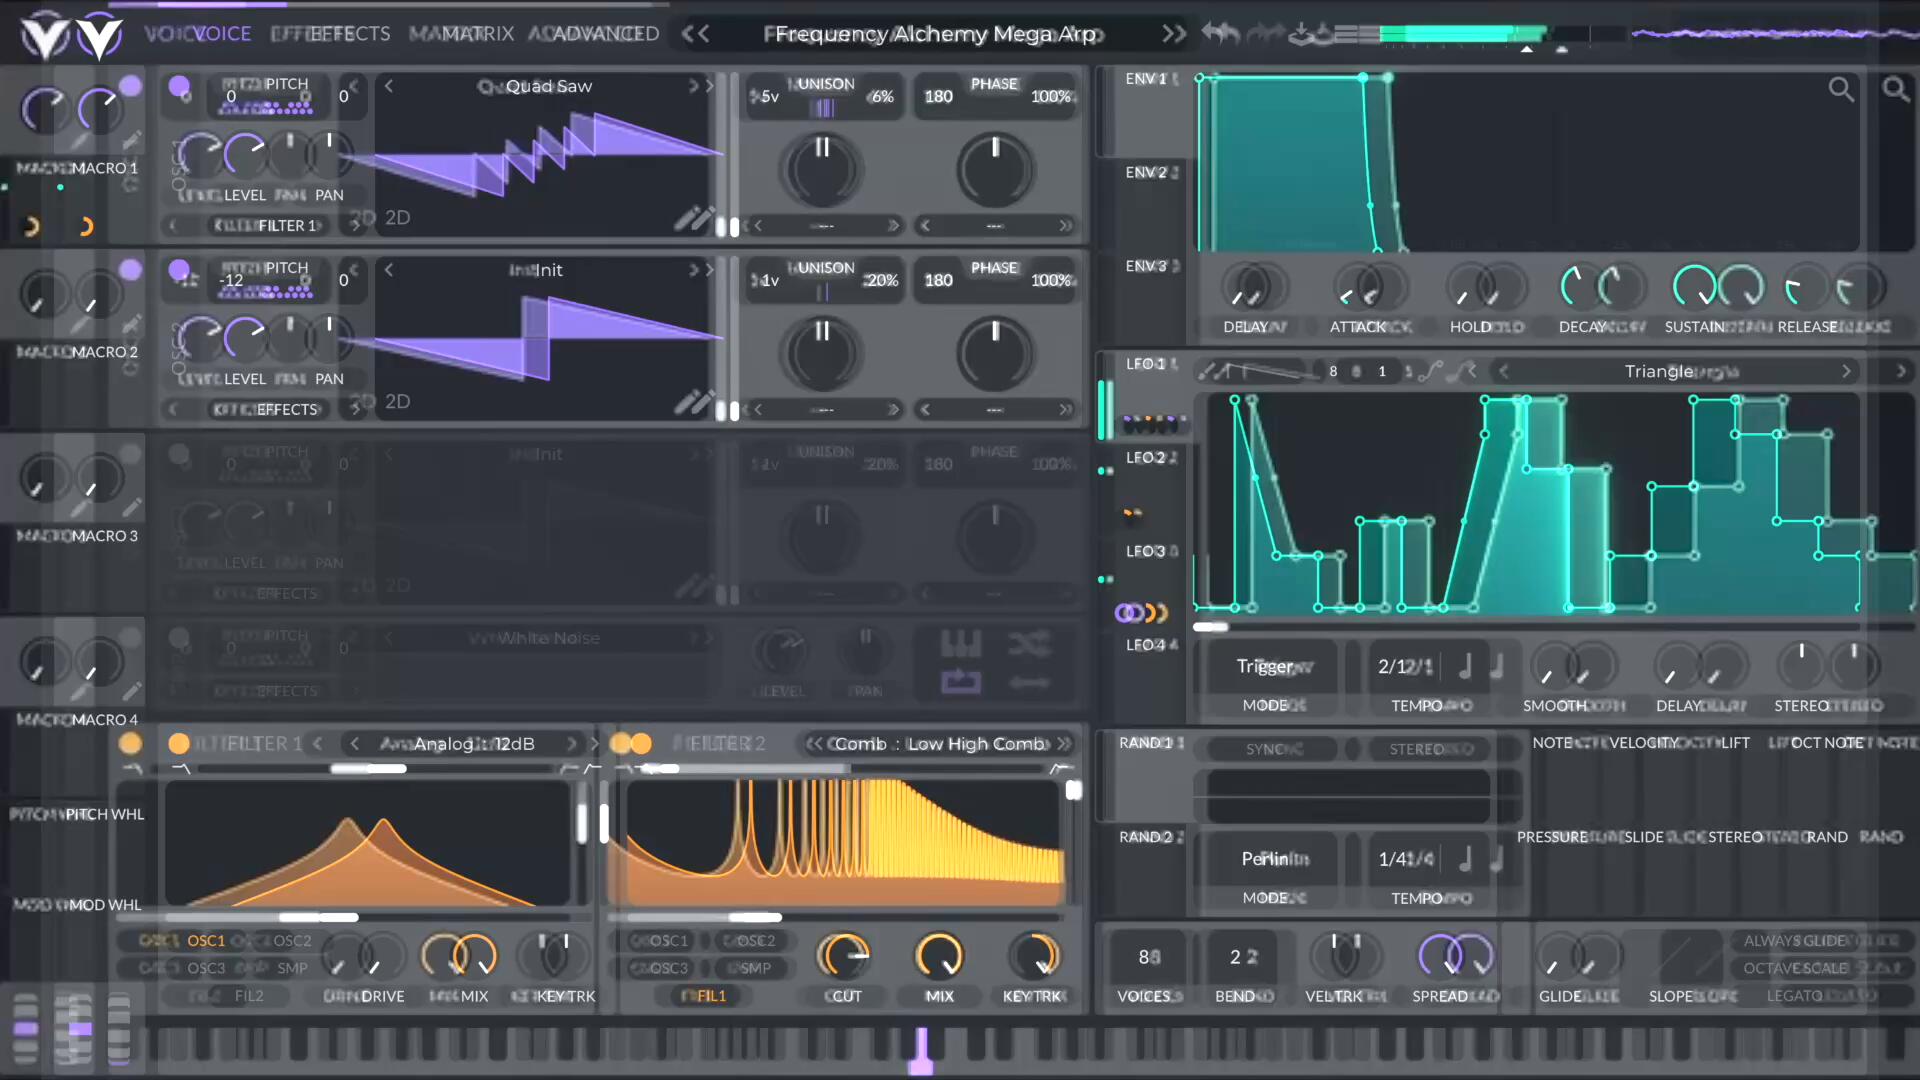
Task: Click the FIL1 routing button under Filter 2
Action: click(x=706, y=995)
